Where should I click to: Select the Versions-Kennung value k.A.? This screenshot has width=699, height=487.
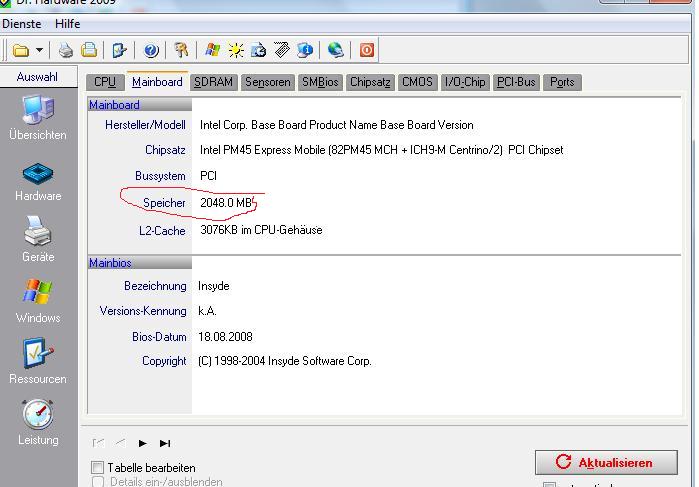tap(207, 311)
